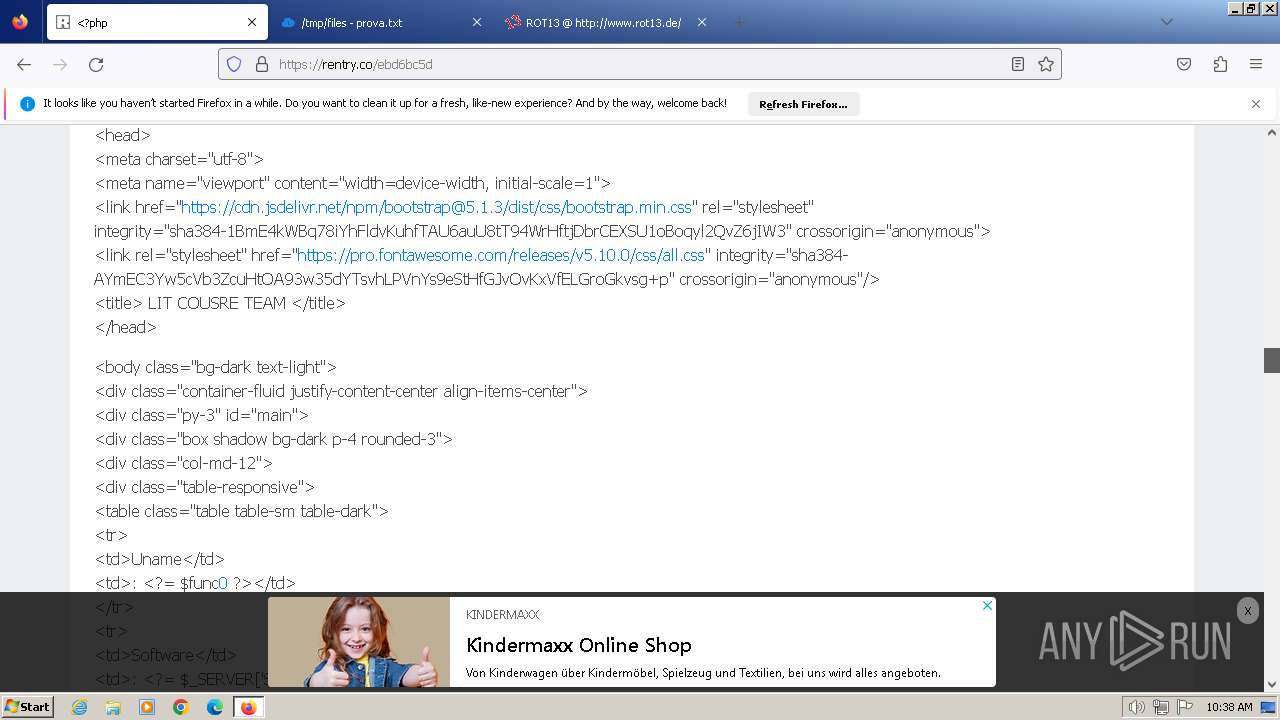Open the fontawesome all.css link
Viewport: 1280px width, 720px height.
click(501, 255)
